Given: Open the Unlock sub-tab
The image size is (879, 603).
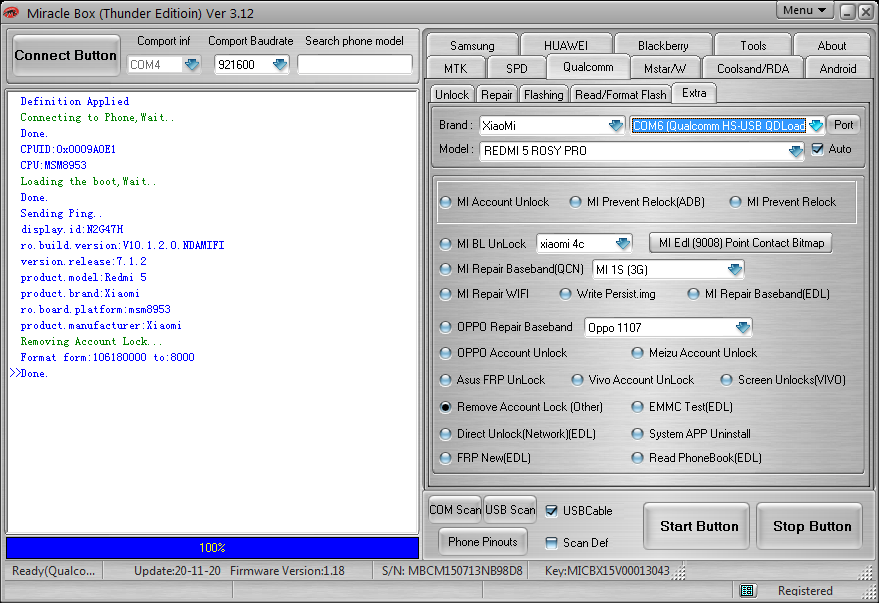Looking at the screenshot, I should tap(452, 95).
